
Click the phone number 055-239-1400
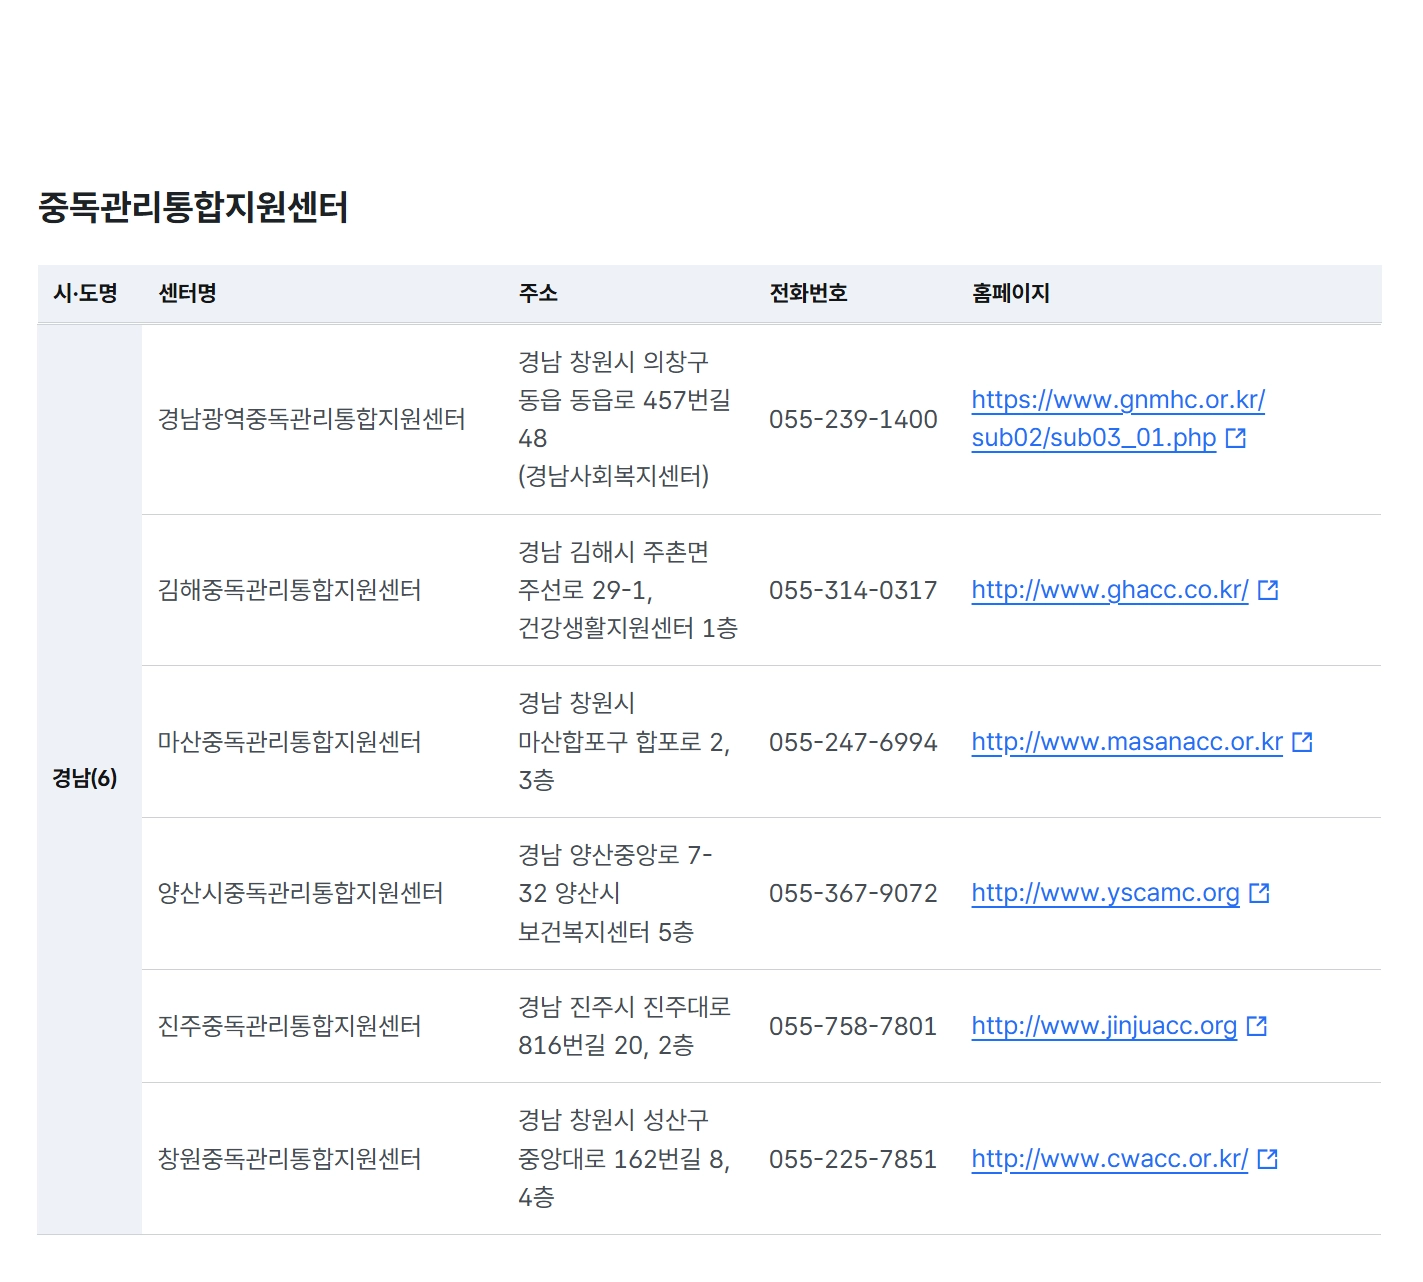click(852, 420)
